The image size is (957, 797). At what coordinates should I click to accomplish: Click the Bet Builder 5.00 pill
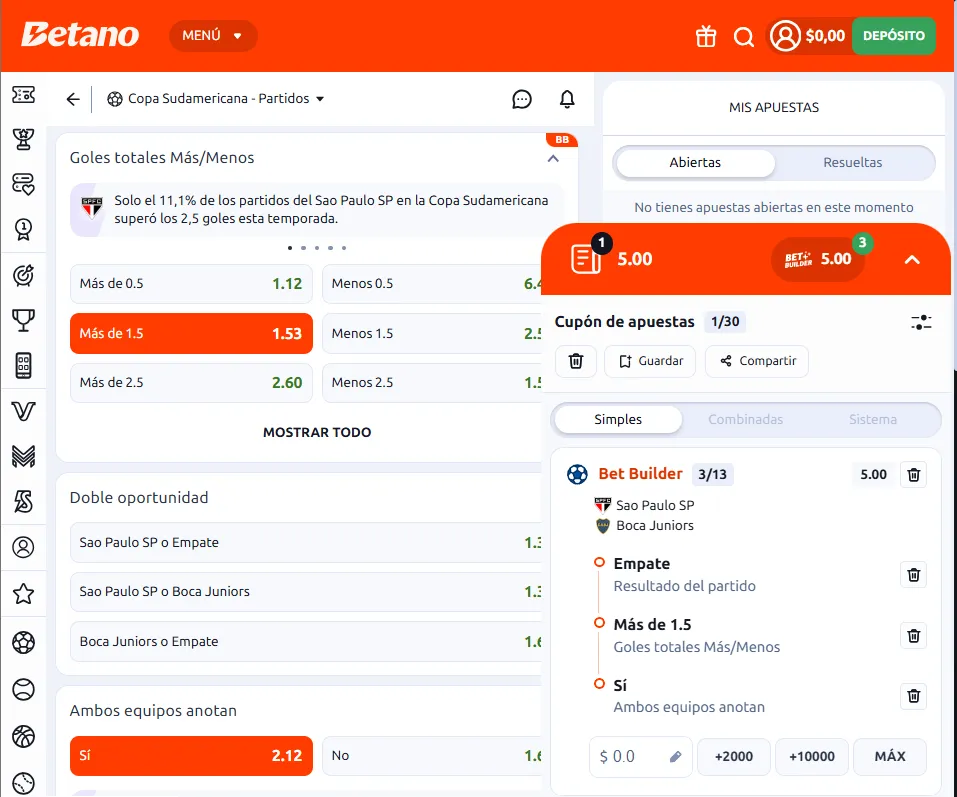(818, 259)
